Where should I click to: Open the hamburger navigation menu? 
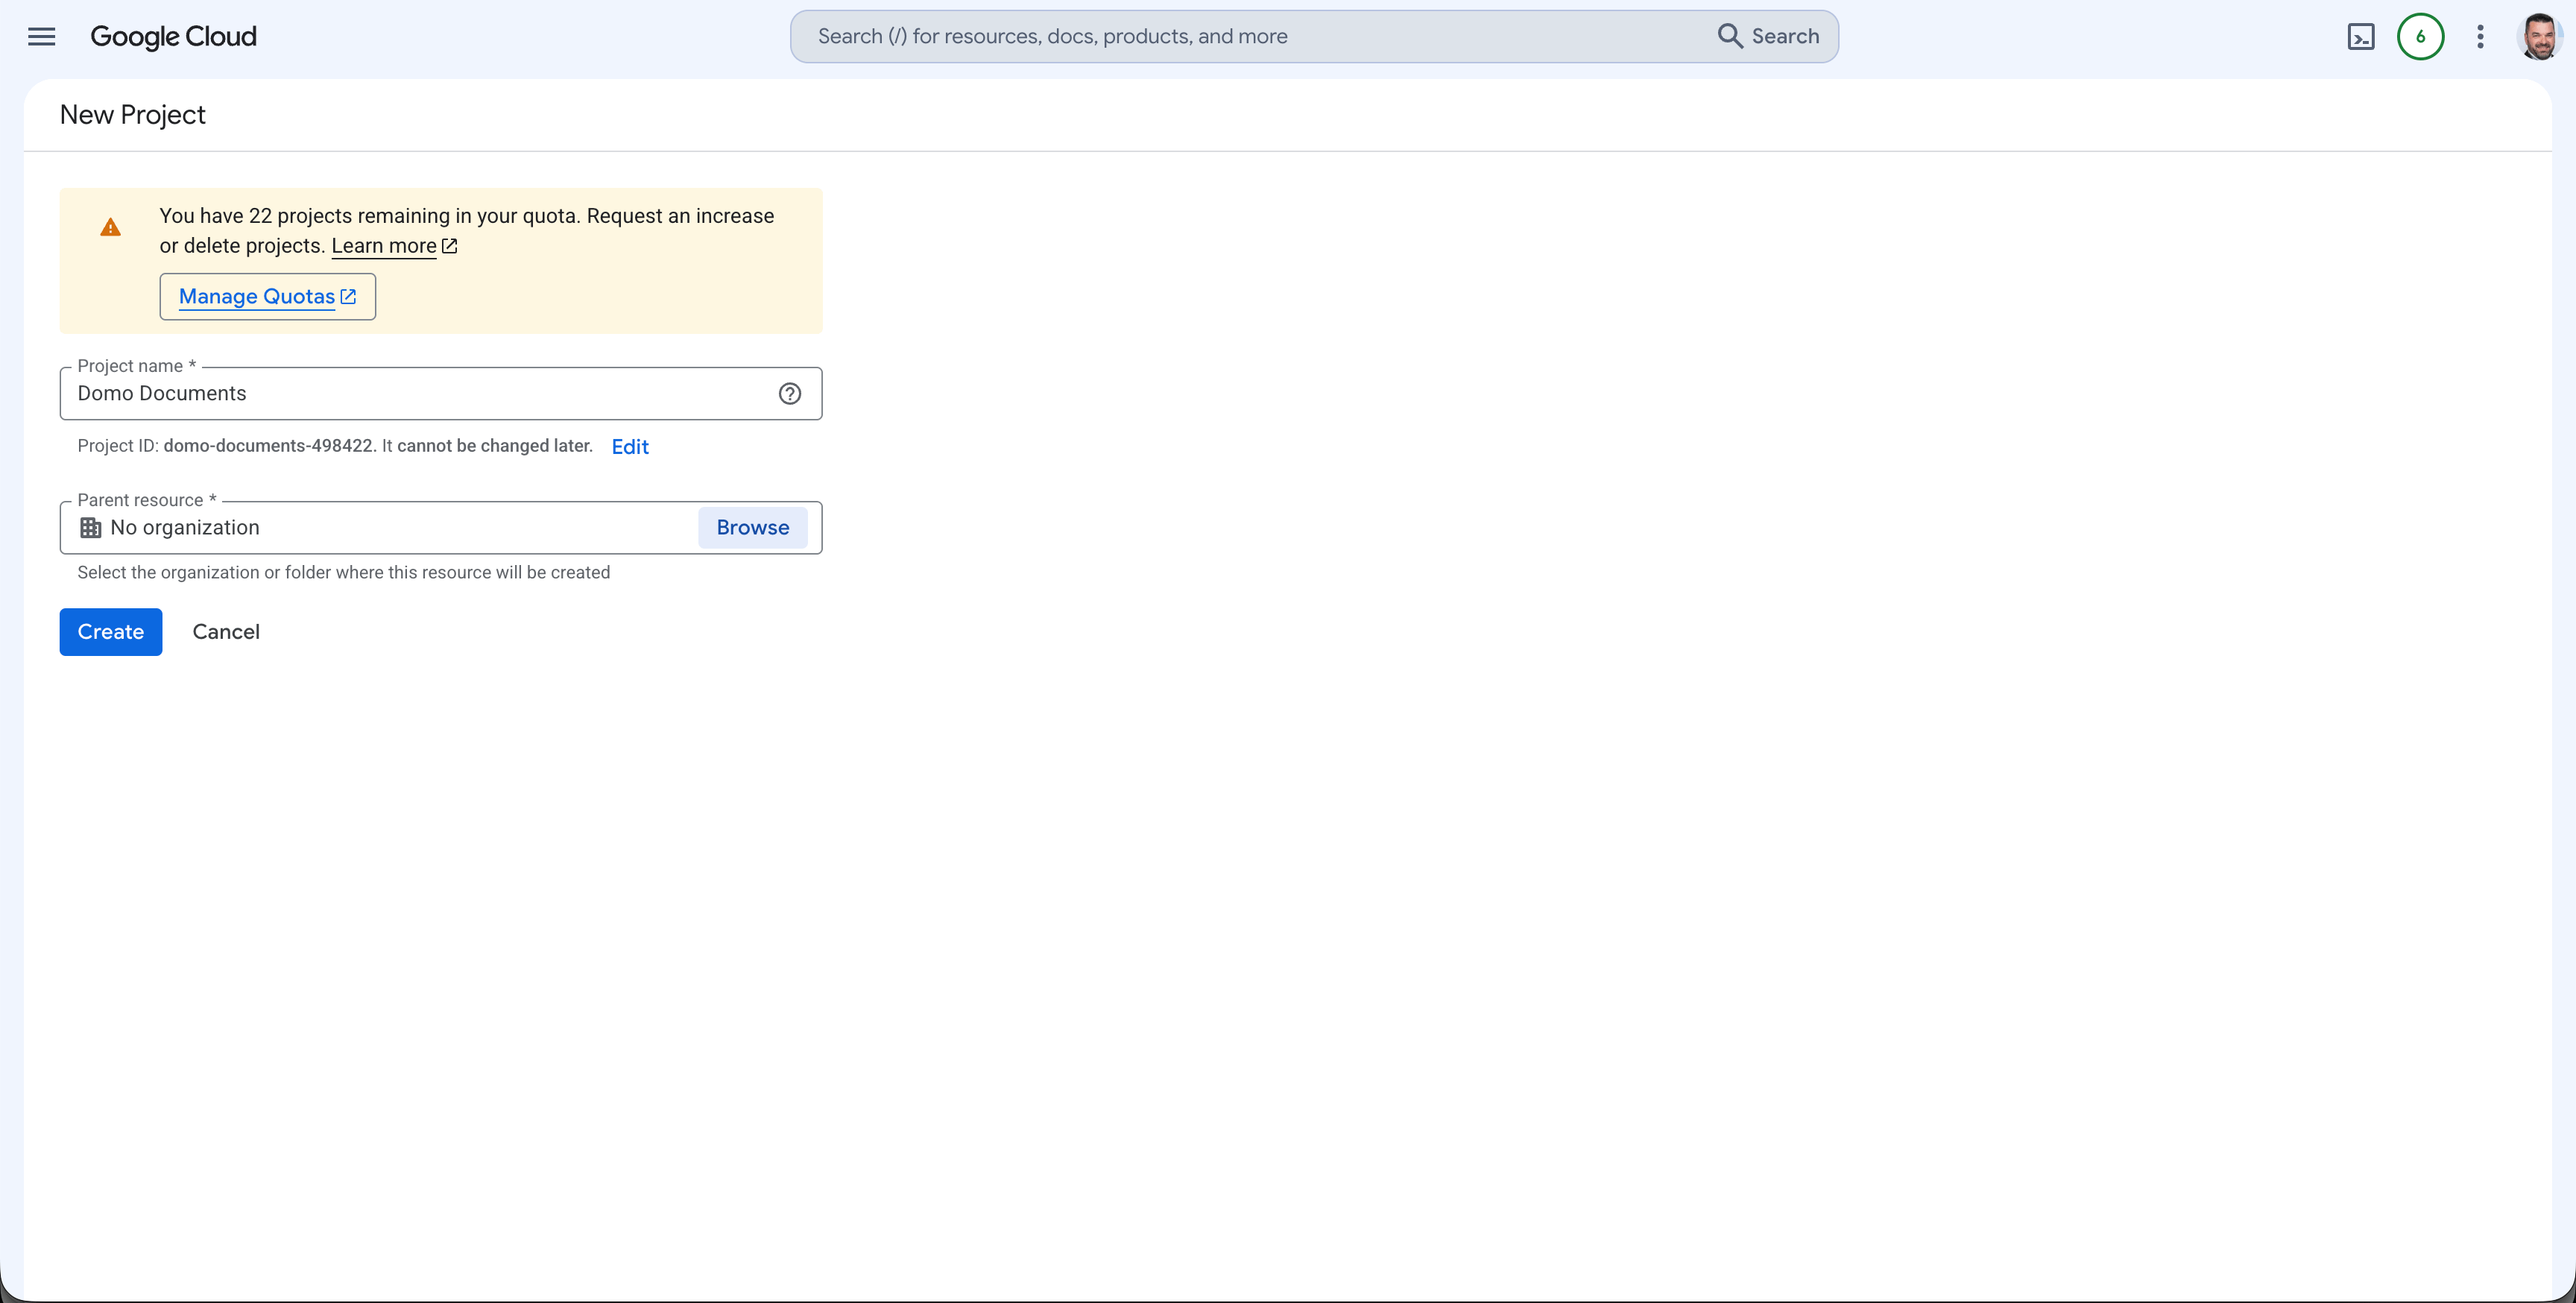tap(41, 37)
